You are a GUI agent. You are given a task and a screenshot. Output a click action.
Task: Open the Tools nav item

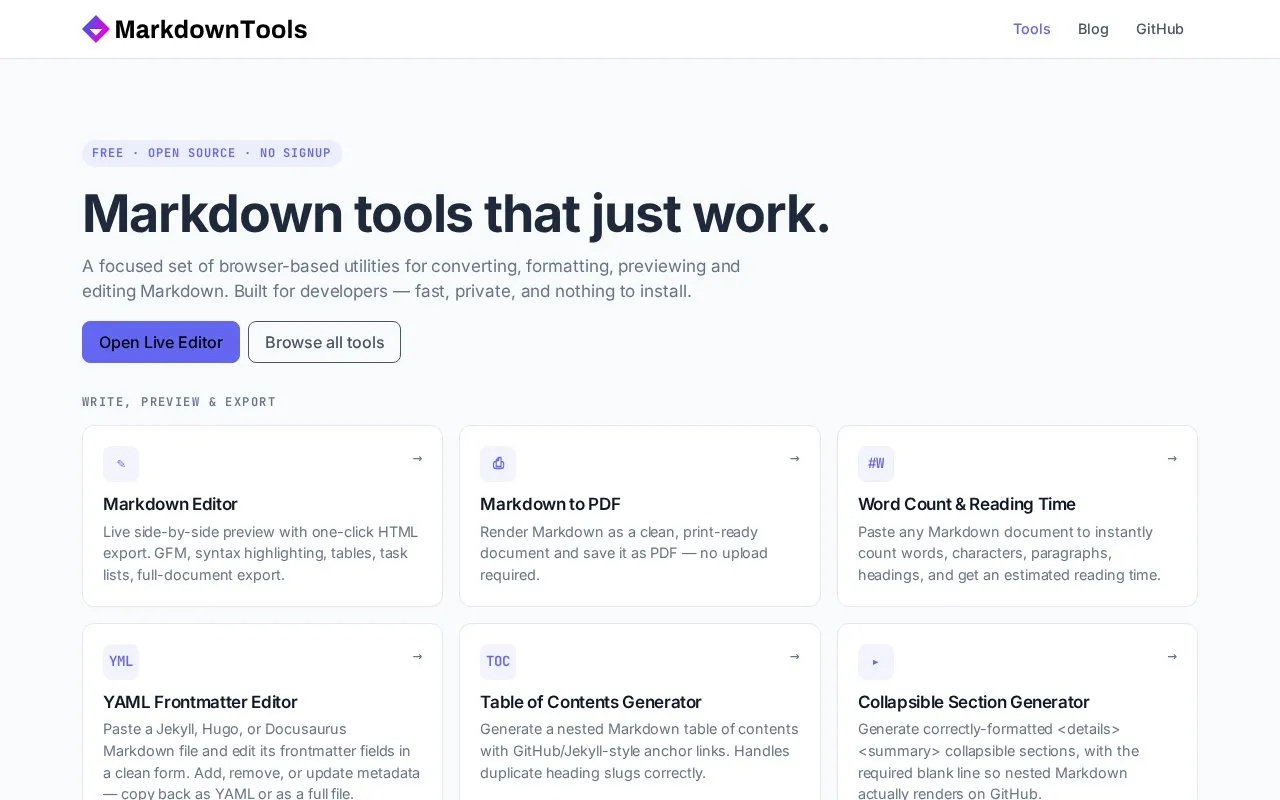1031,29
